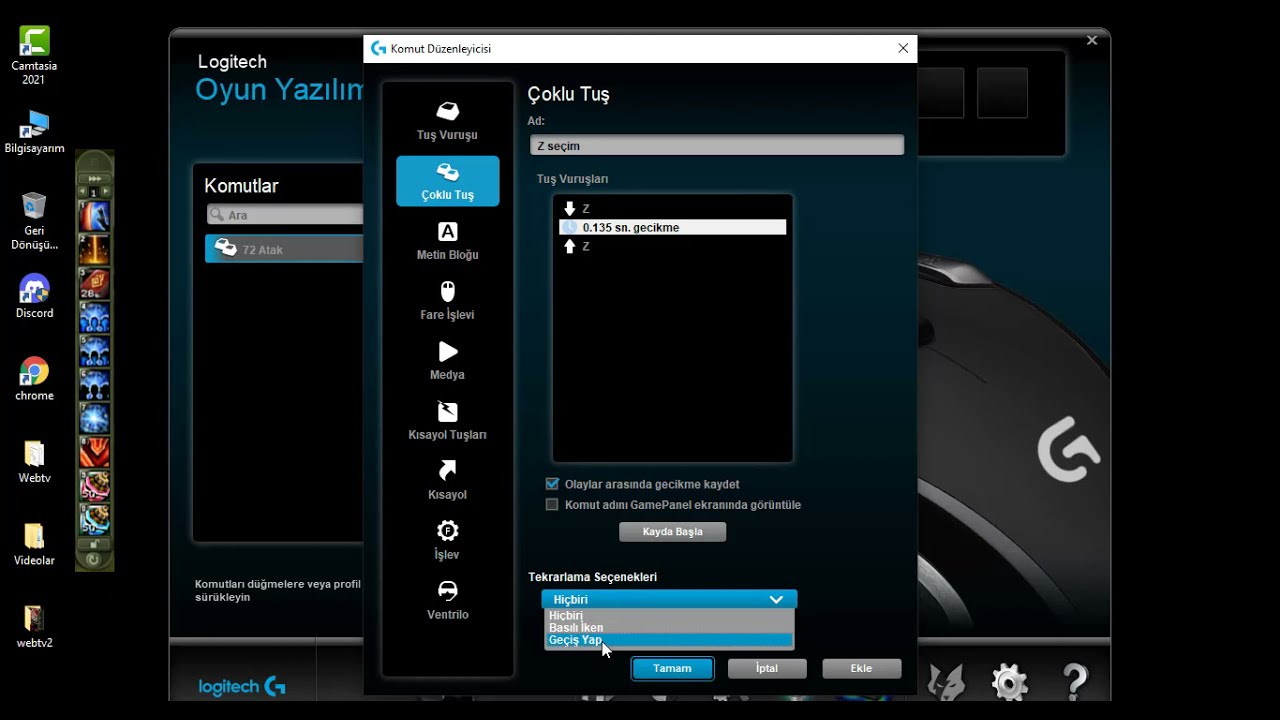Click the İptal cancel button

click(x=767, y=668)
